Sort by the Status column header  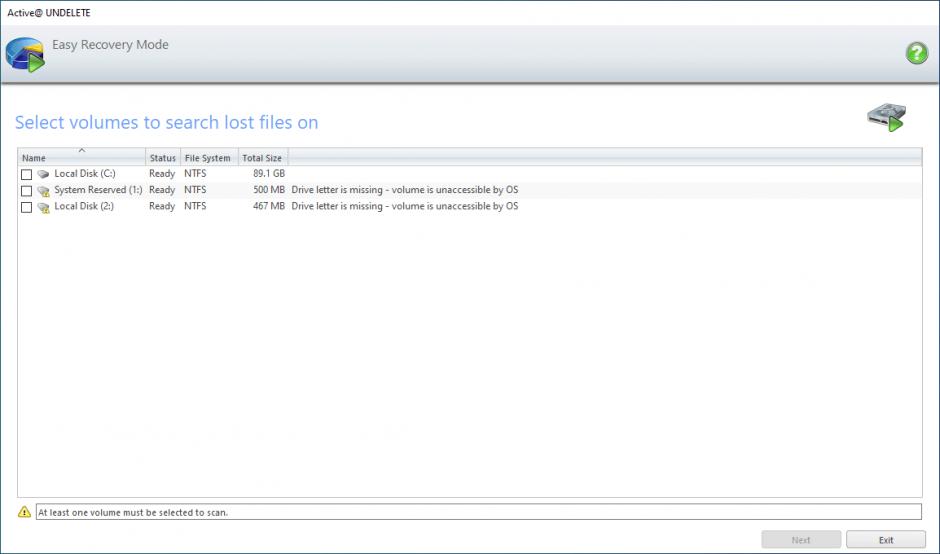(162, 157)
